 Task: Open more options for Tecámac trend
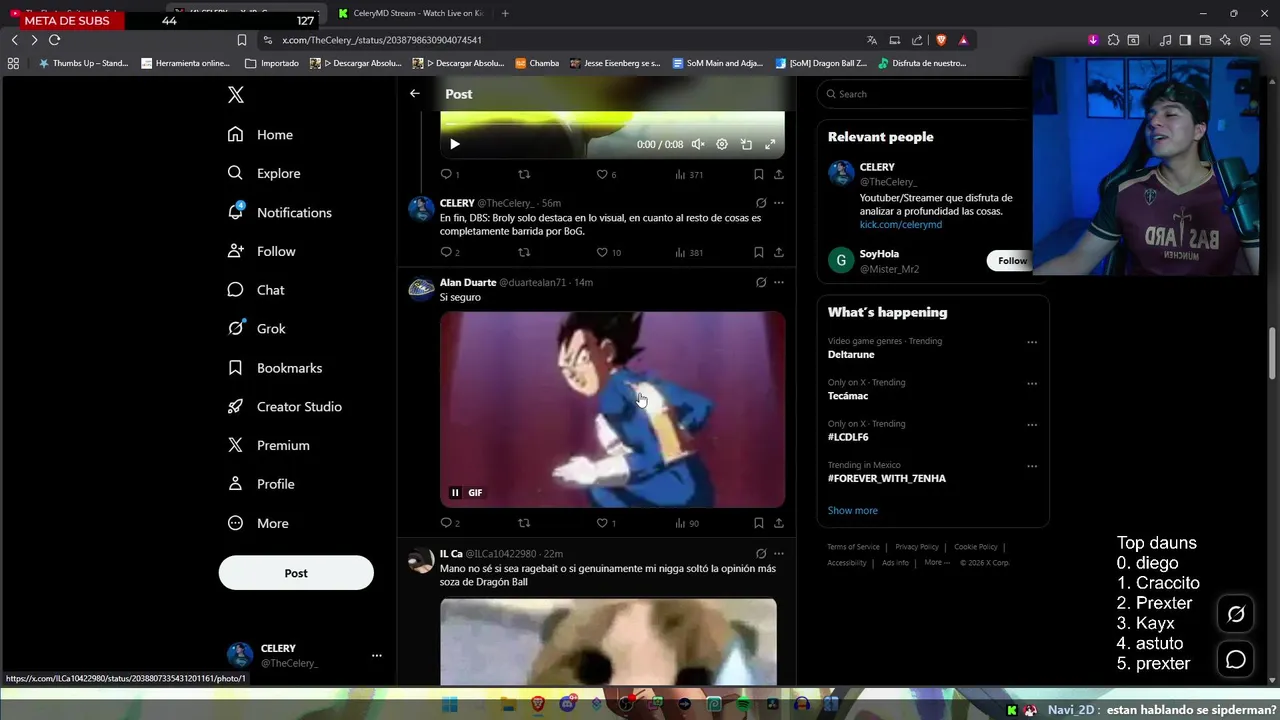tap(1032, 383)
